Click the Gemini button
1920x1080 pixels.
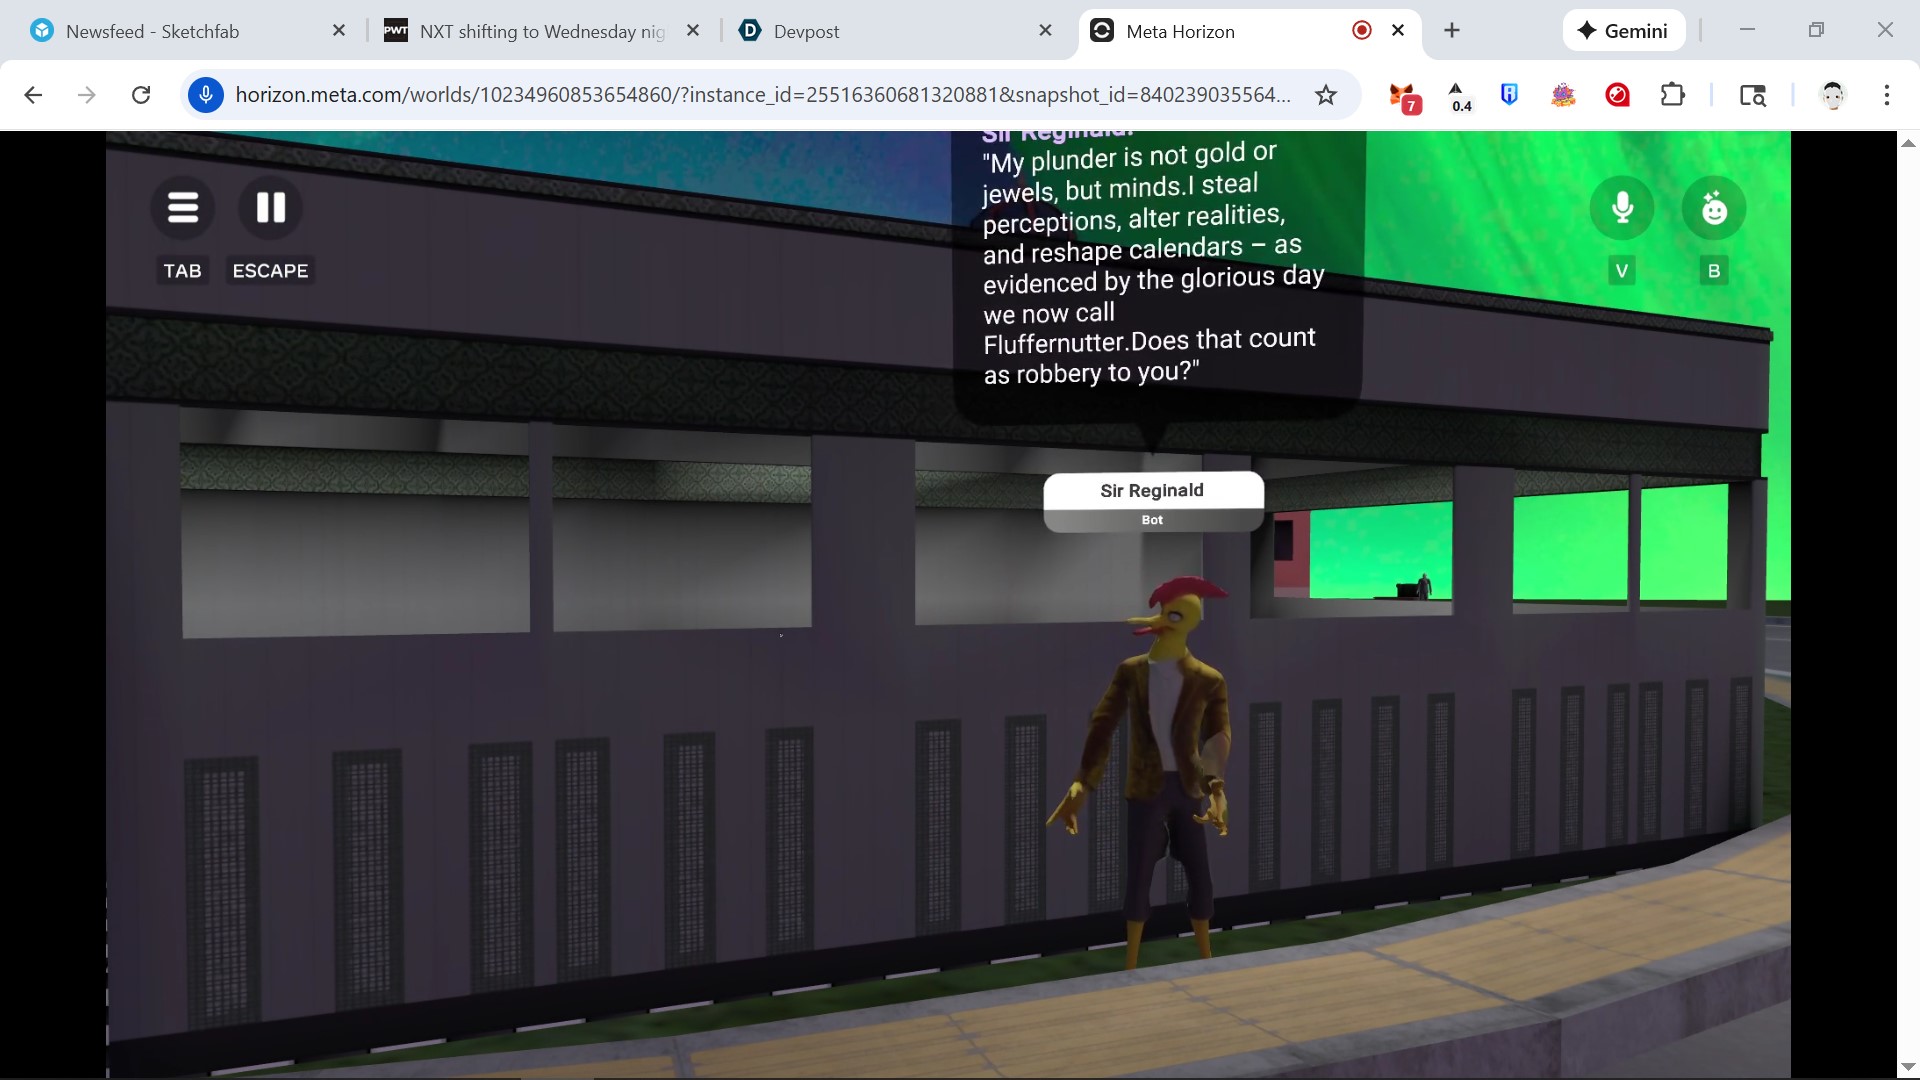[1623, 31]
